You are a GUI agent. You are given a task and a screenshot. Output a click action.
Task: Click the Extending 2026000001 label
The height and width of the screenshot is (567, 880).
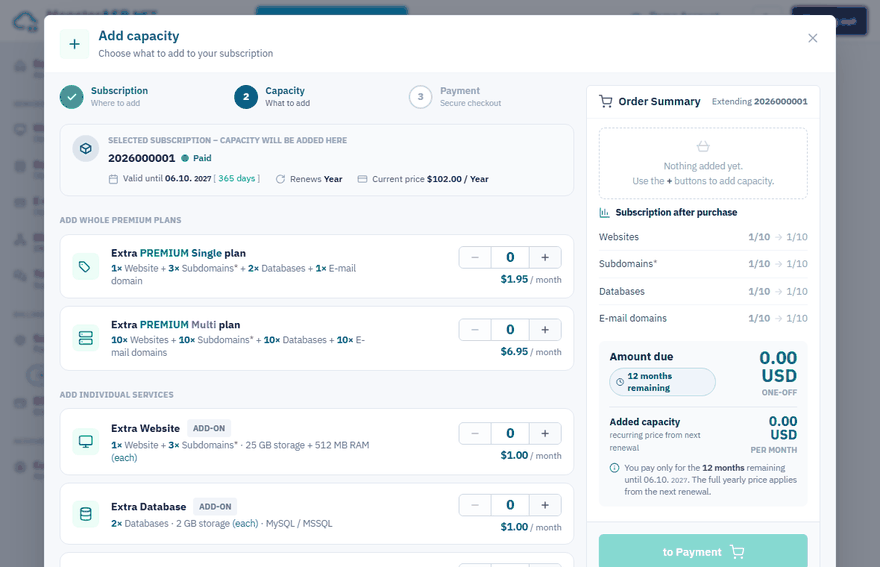click(759, 102)
